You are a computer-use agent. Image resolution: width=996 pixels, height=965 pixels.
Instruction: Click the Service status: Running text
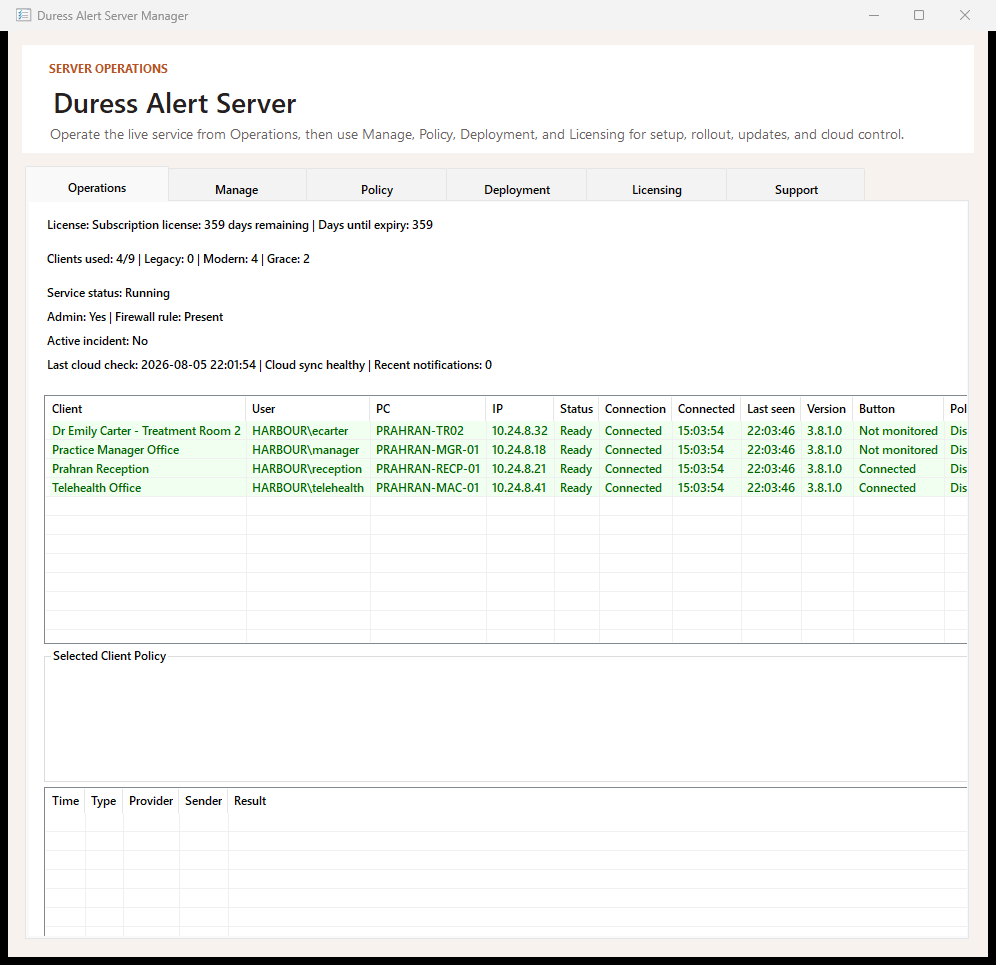[x=109, y=293]
